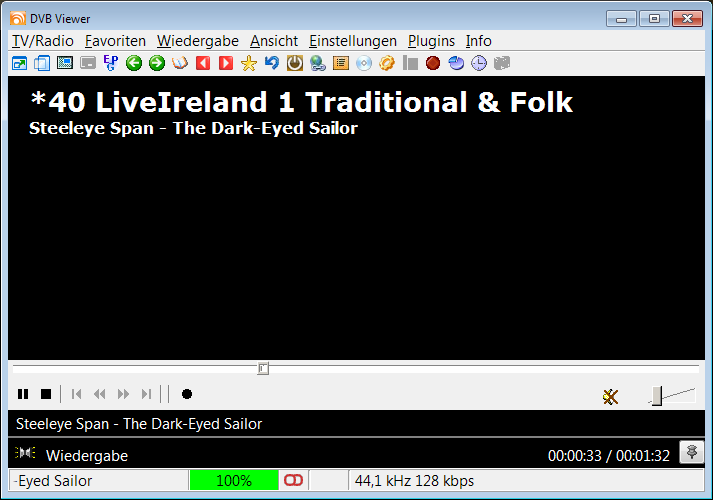Click the 00:00:33 / 00:01:32 time display
Image resolution: width=713 pixels, height=500 pixels.
pos(608,455)
